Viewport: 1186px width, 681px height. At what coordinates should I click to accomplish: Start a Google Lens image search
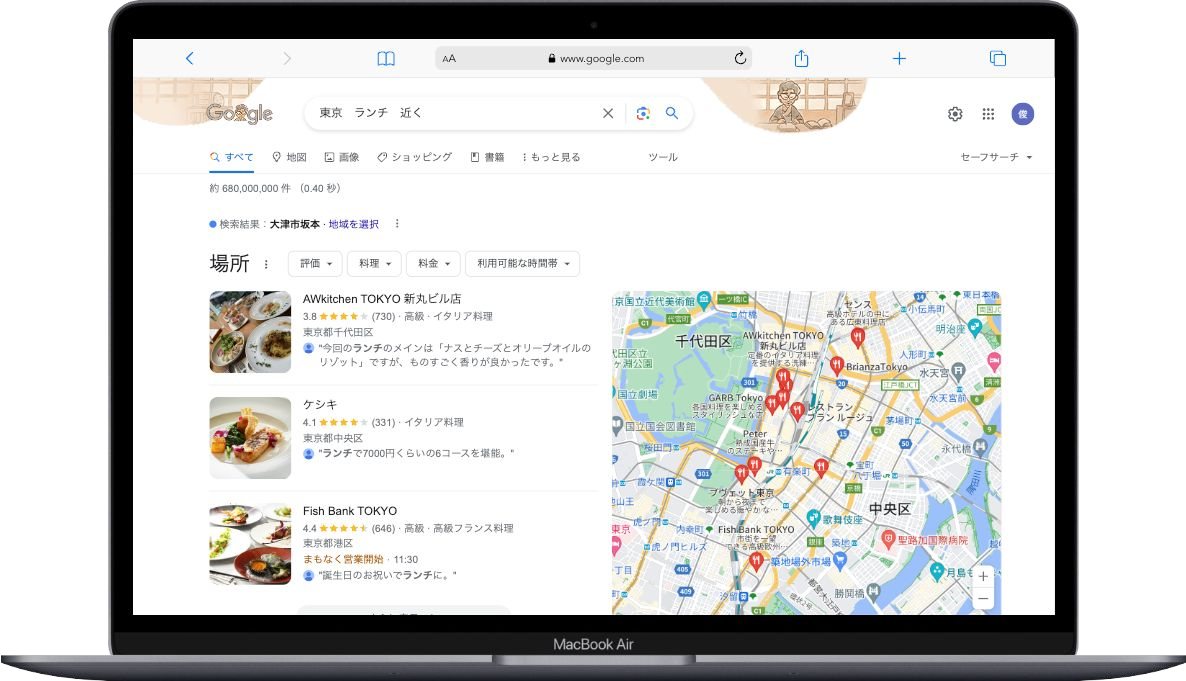(643, 113)
